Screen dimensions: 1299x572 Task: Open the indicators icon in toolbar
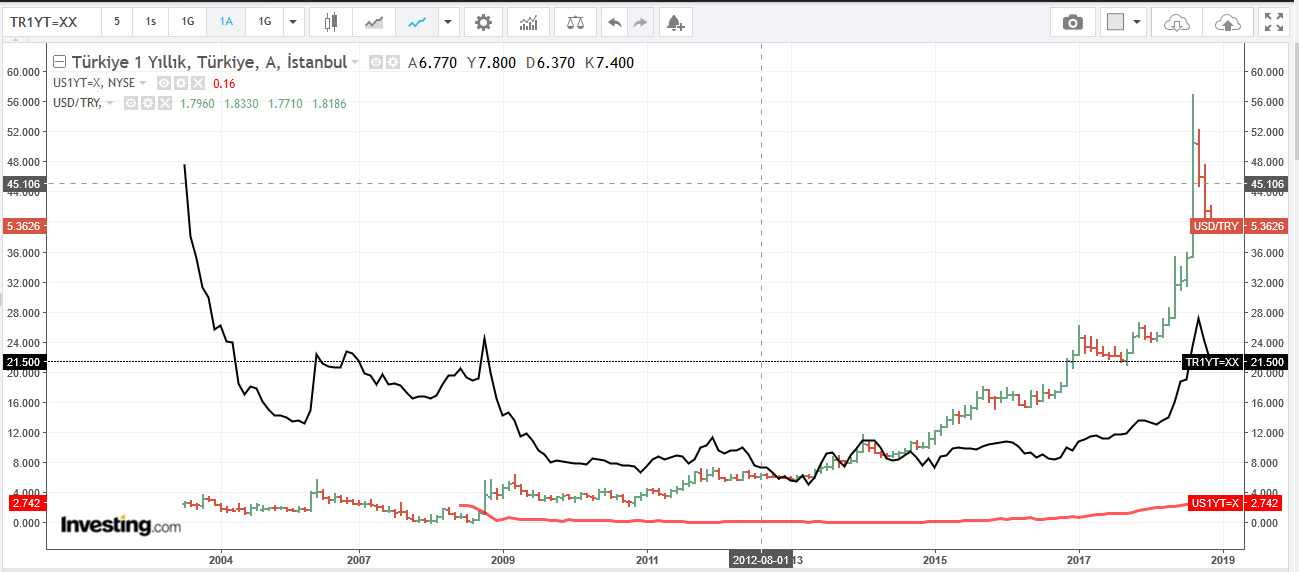[x=528, y=22]
